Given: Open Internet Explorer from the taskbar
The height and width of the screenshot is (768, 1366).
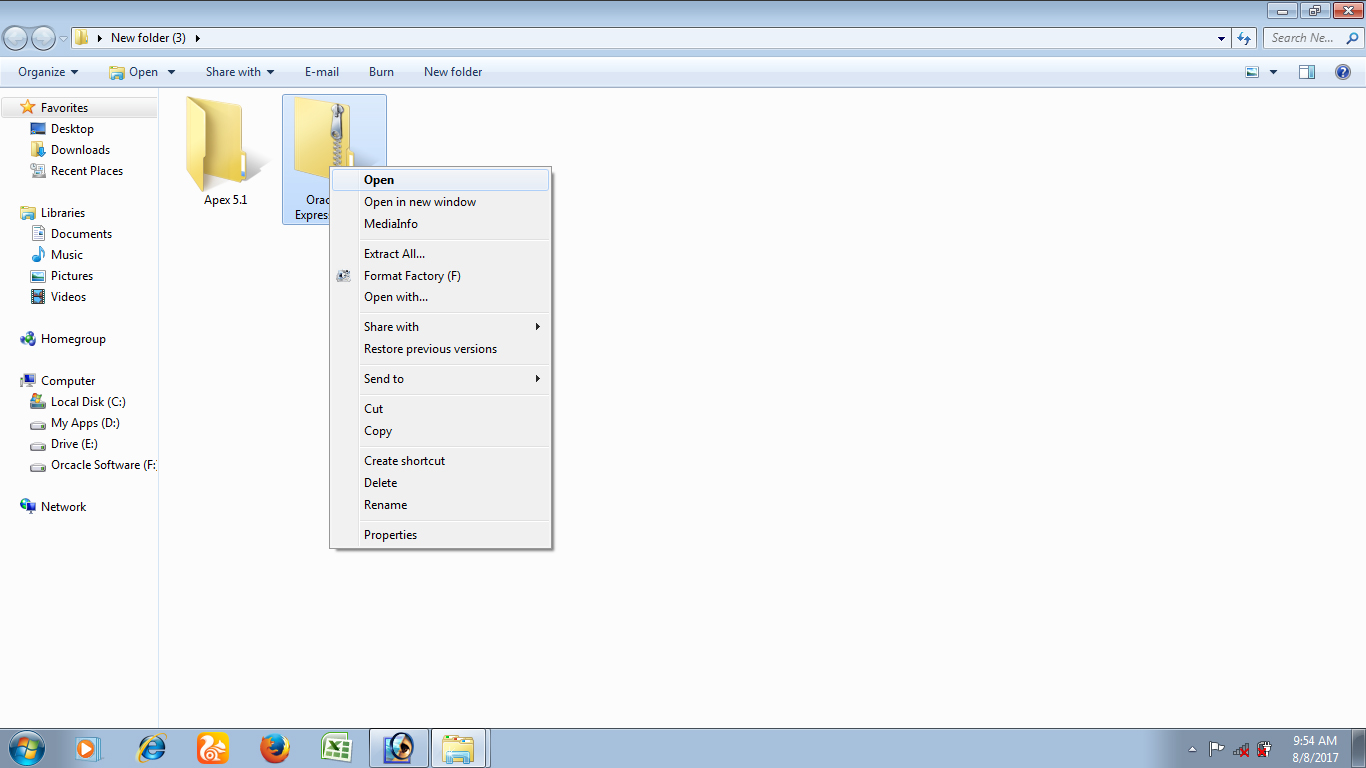Looking at the screenshot, I should point(151,748).
